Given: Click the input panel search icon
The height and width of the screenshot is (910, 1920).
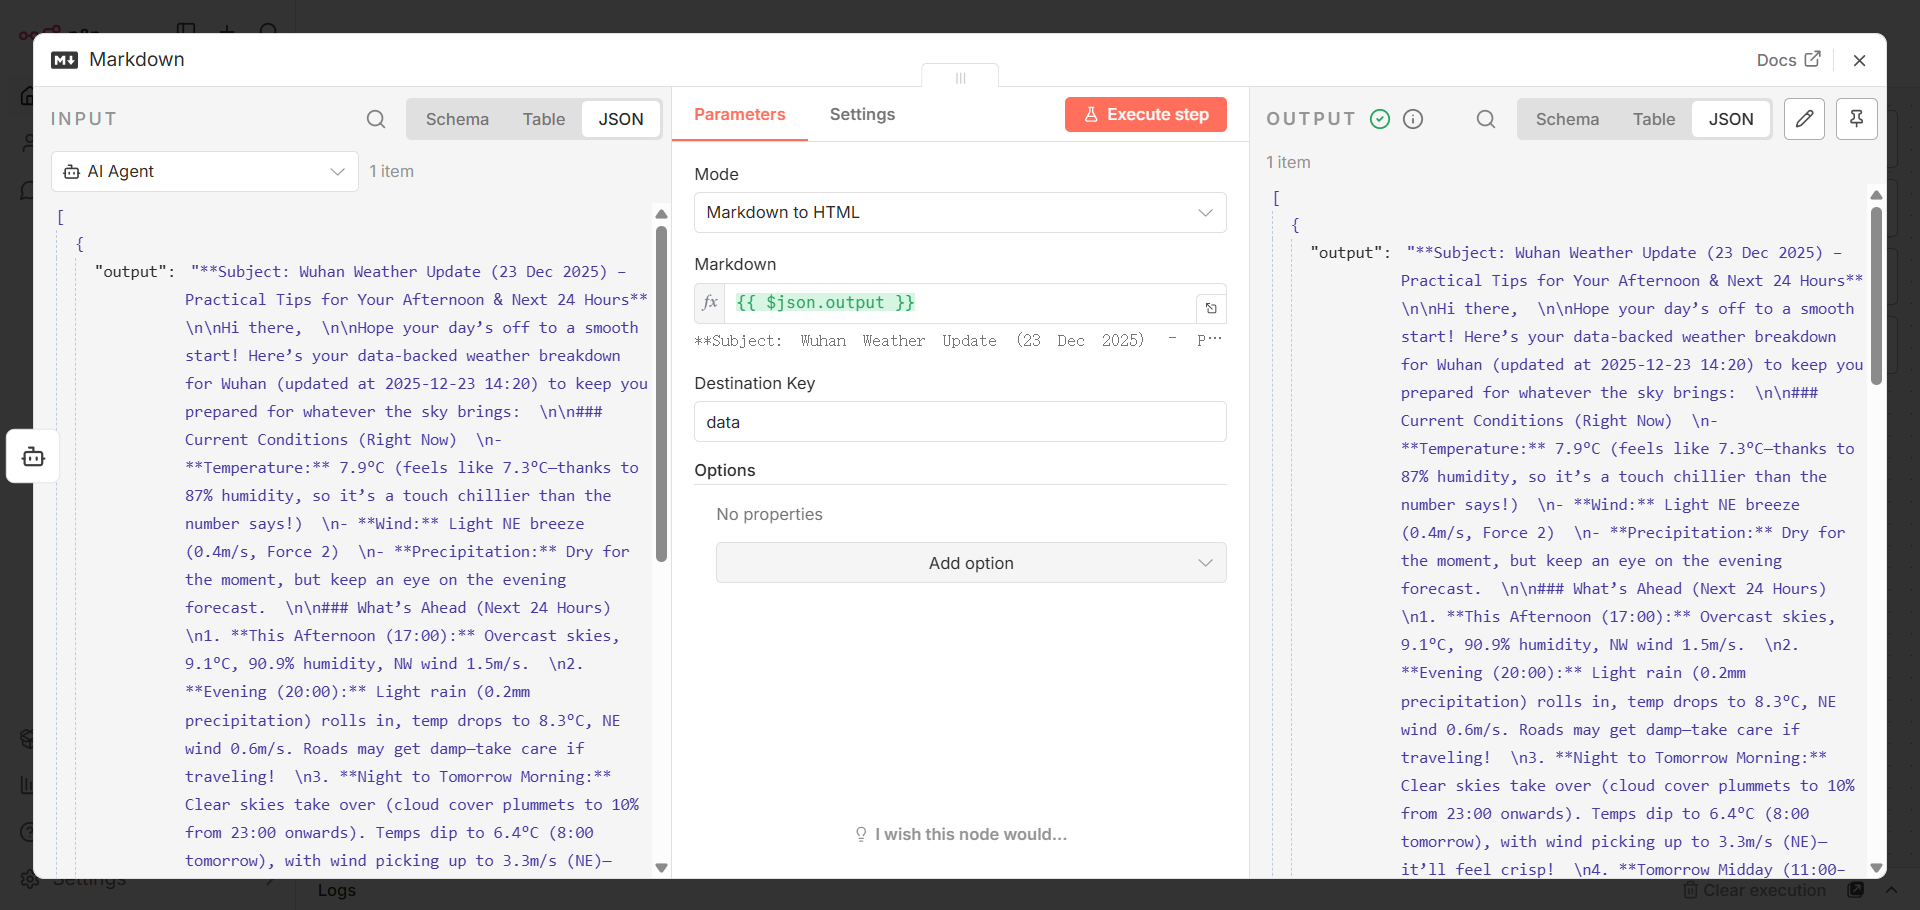Looking at the screenshot, I should 376,119.
